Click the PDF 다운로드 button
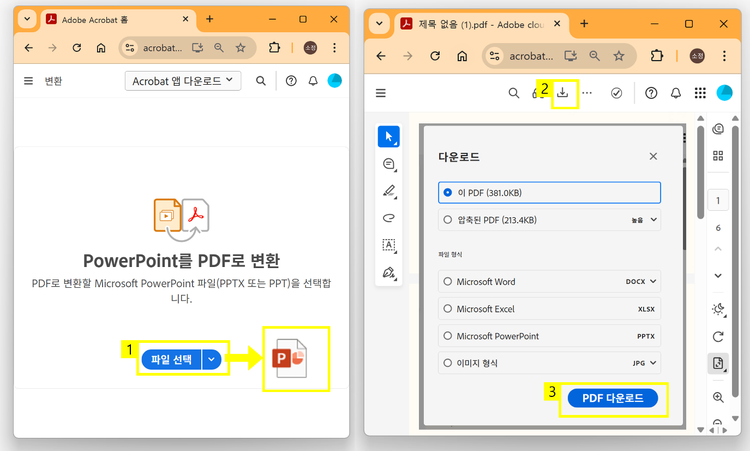 (613, 398)
